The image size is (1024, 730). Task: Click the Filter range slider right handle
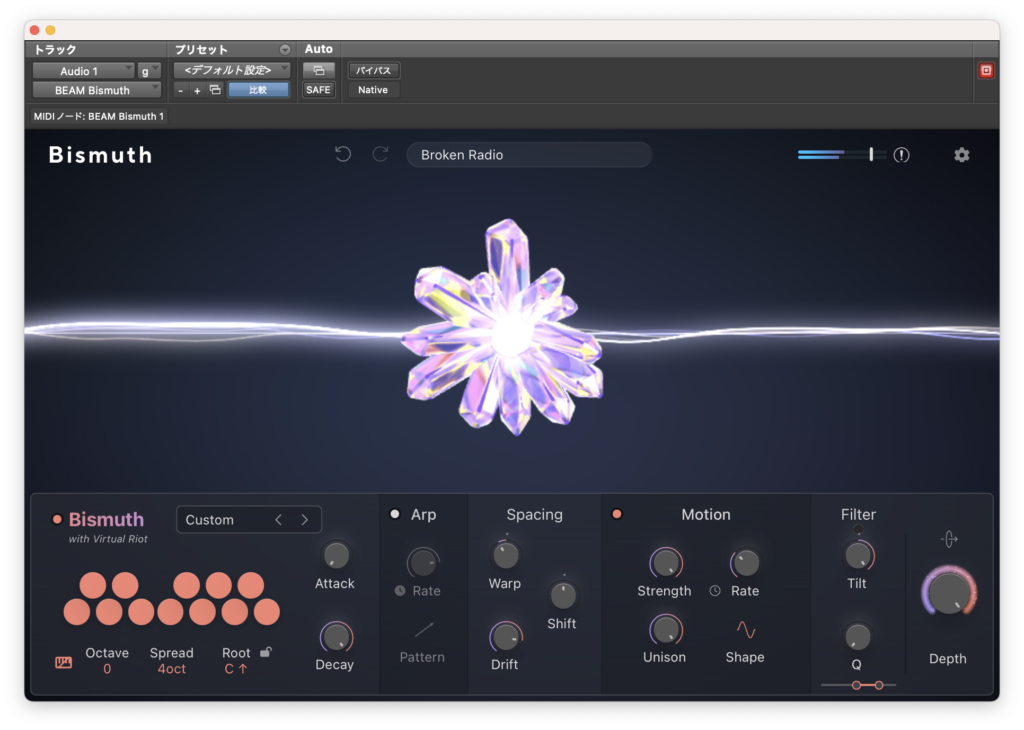coord(879,685)
